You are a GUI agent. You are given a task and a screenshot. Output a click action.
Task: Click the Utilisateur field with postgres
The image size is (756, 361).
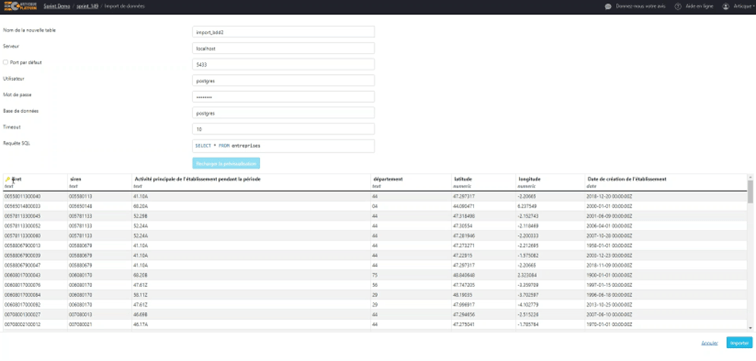(x=284, y=80)
